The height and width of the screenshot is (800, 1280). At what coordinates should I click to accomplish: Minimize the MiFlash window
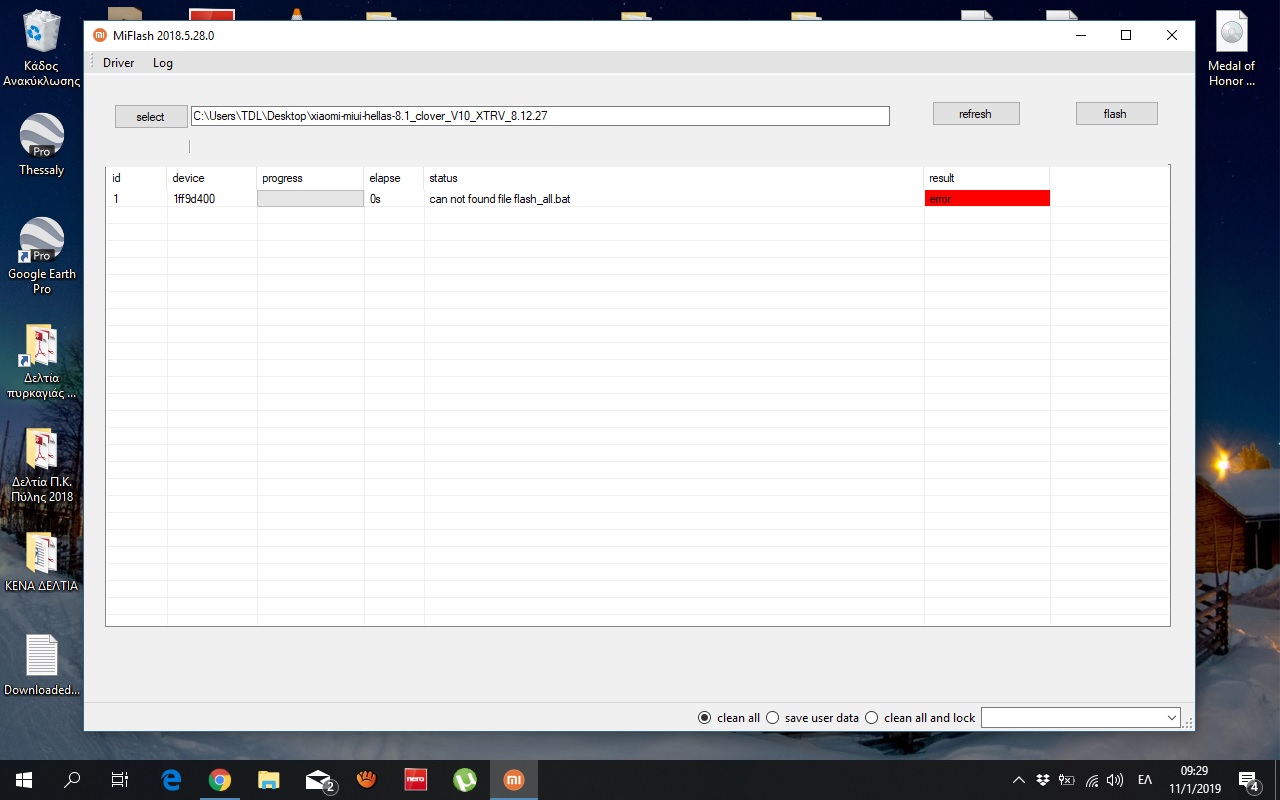pos(1081,35)
